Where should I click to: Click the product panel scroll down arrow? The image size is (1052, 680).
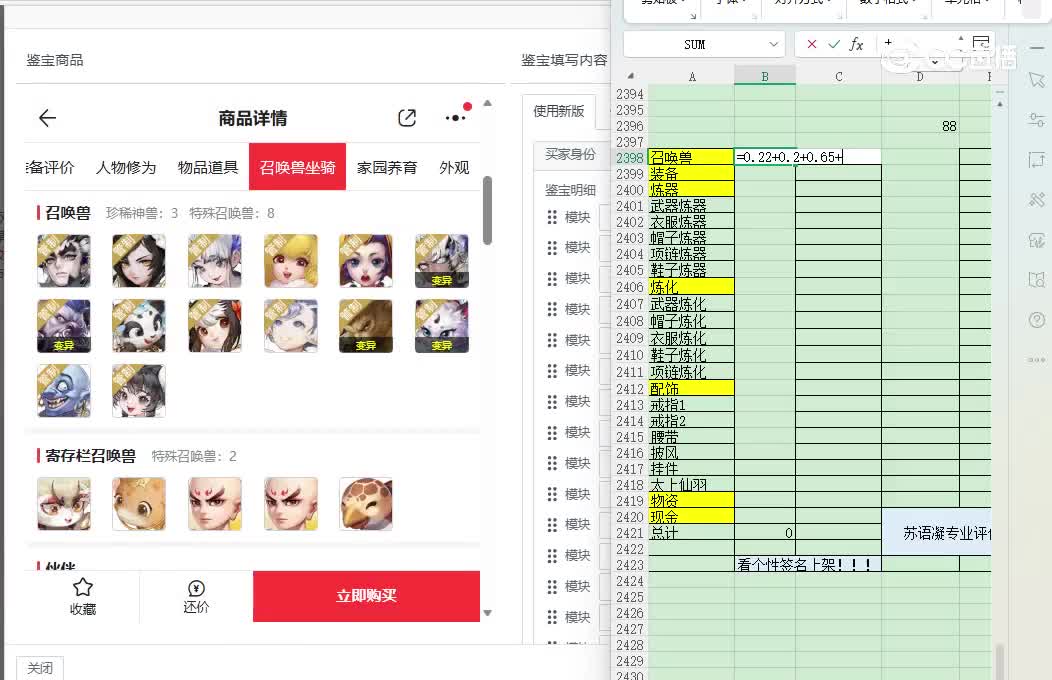[x=488, y=613]
